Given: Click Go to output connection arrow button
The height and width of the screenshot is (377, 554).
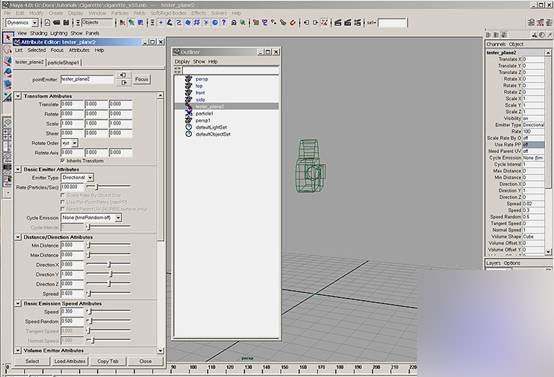Looking at the screenshot, I should [123, 83].
